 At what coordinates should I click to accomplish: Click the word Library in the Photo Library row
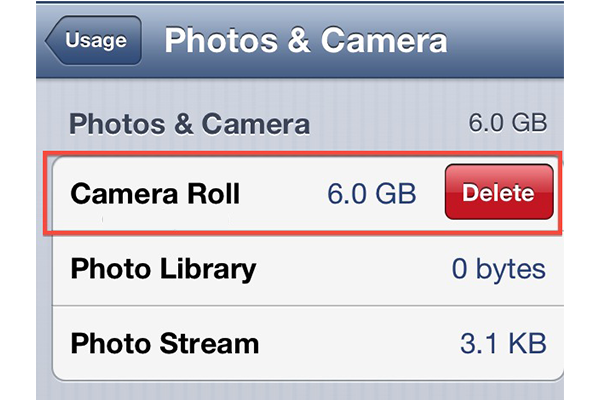point(208,269)
